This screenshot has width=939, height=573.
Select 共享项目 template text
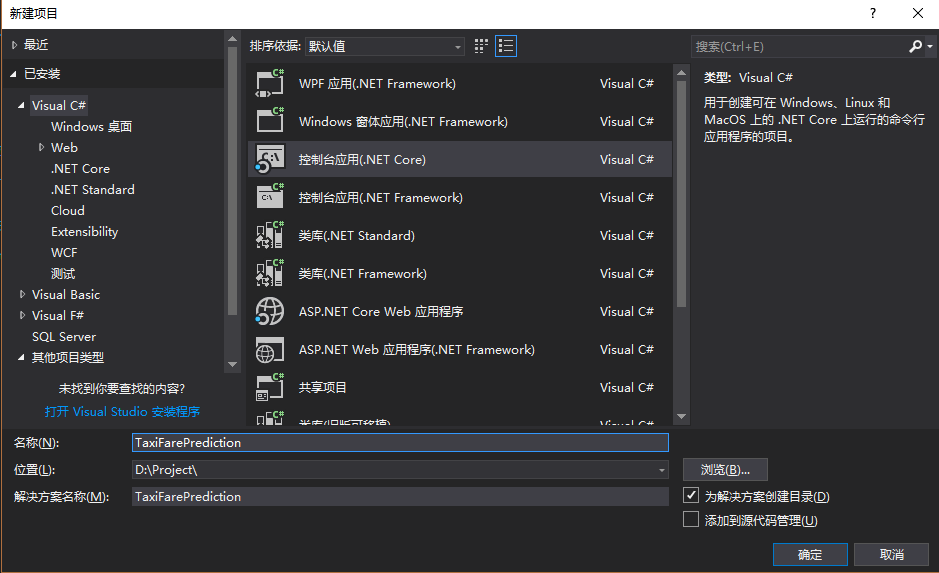pos(322,387)
